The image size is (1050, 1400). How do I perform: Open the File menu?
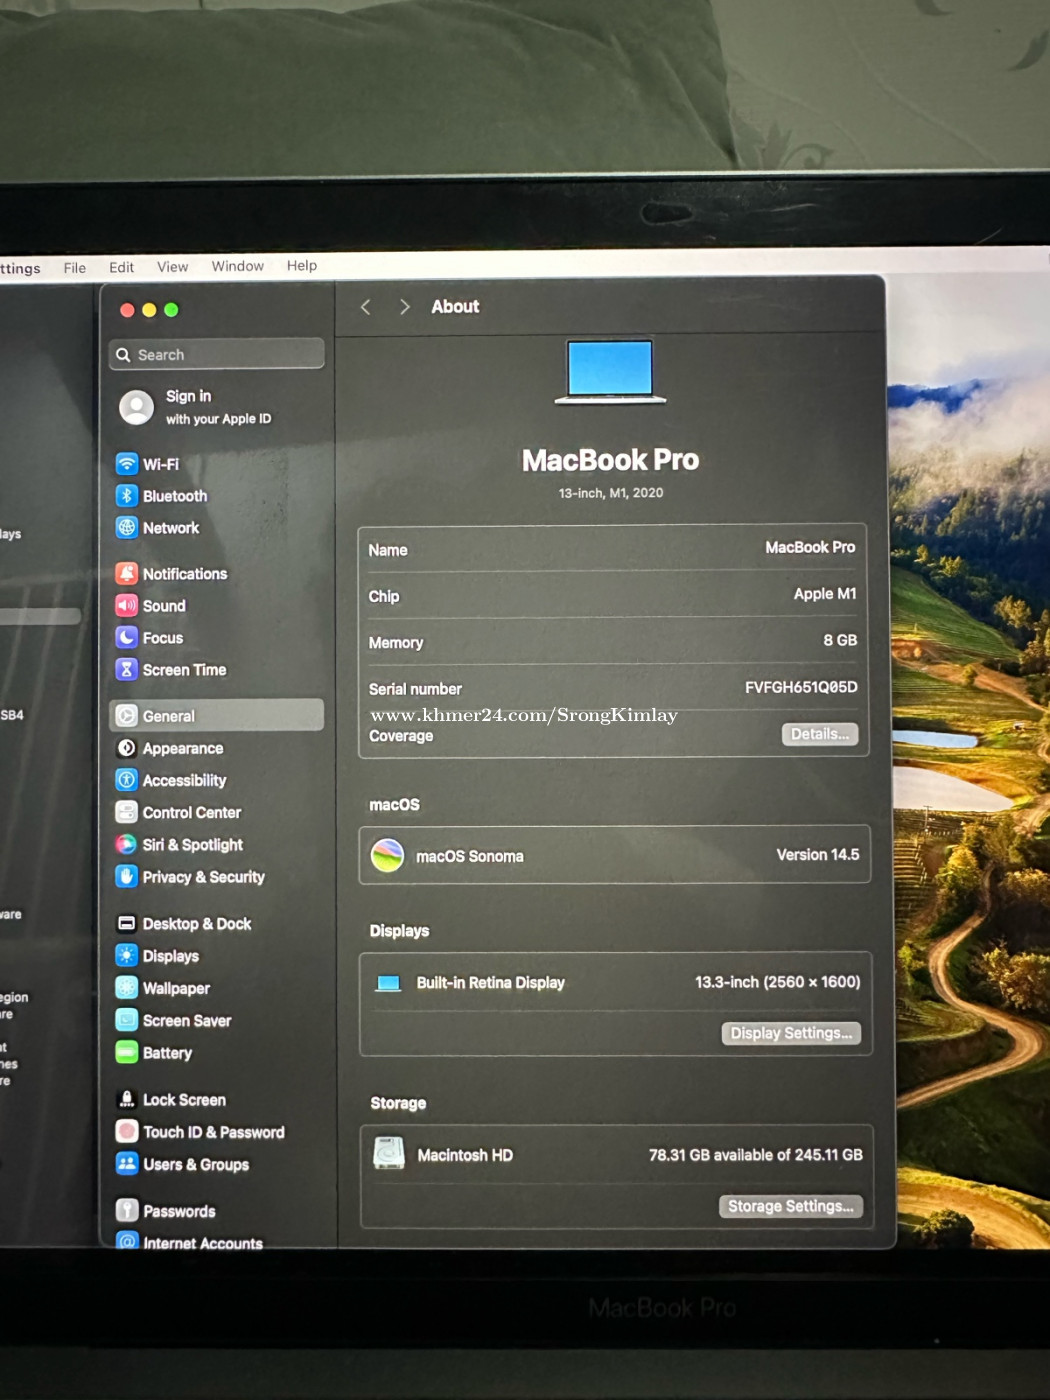pos(75,268)
